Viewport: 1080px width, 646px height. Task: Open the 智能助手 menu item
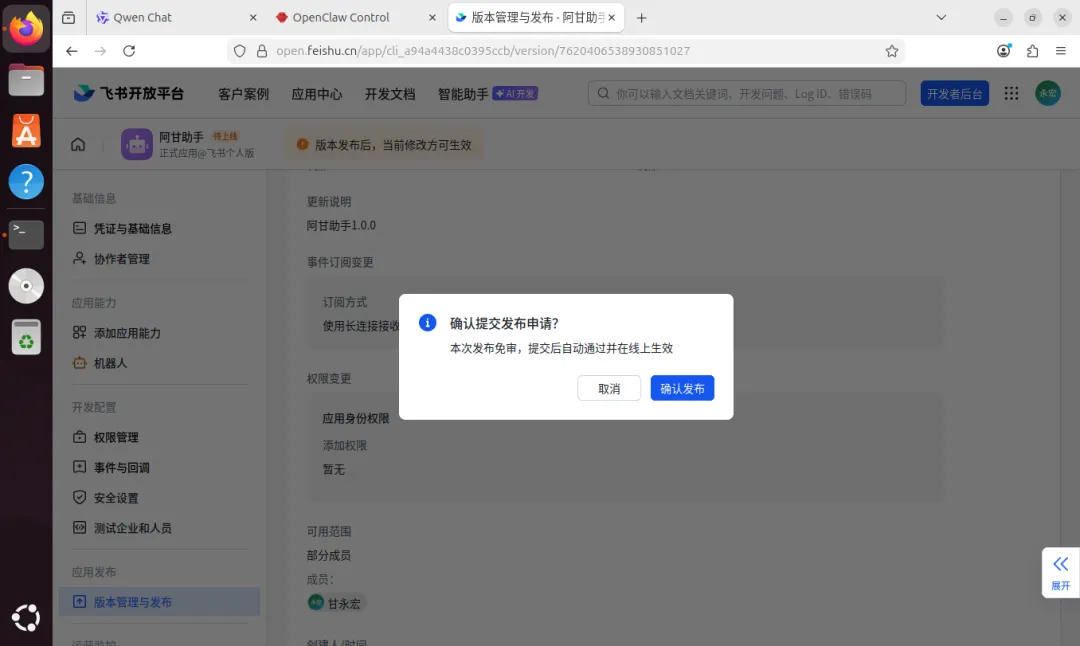tap(463, 94)
